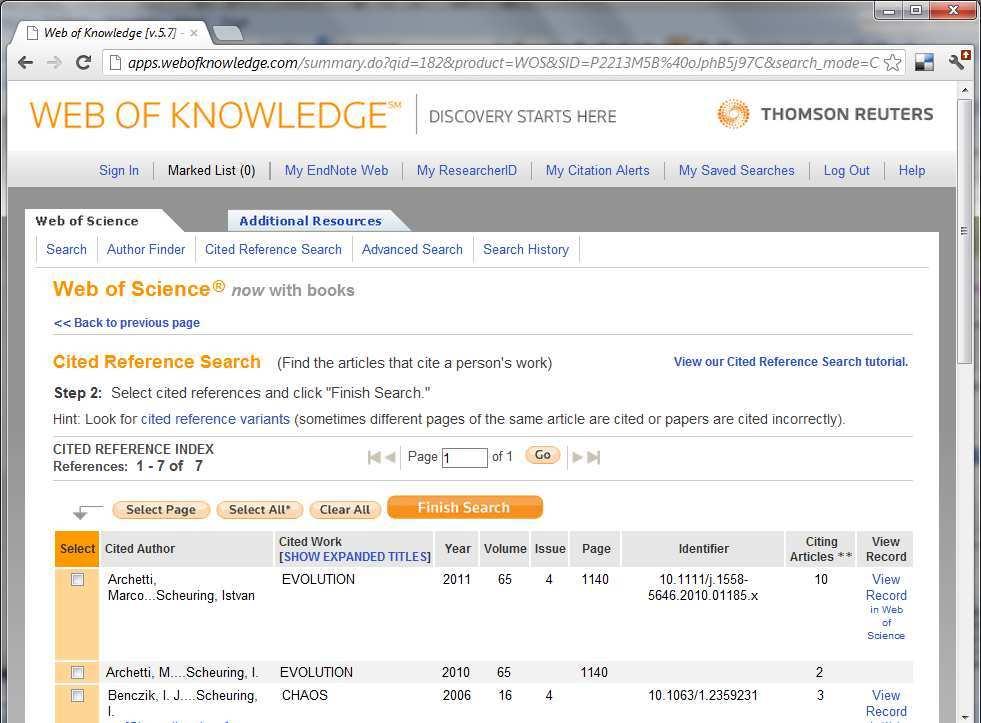Click the Web of Knowledge logo
Image resolution: width=981 pixels, height=723 pixels.
215,115
